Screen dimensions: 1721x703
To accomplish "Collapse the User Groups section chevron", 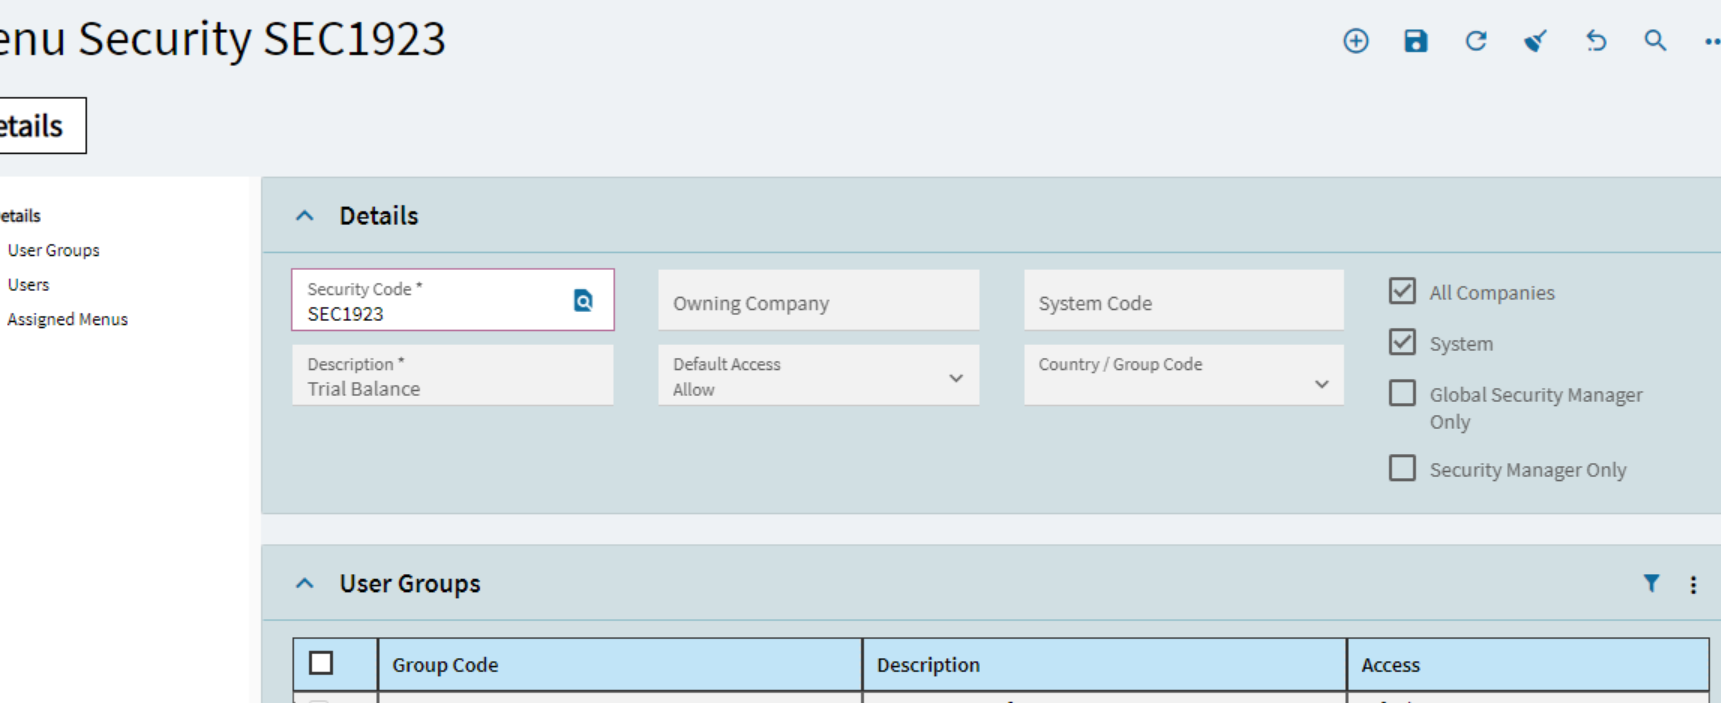I will pyautogui.click(x=305, y=584).
